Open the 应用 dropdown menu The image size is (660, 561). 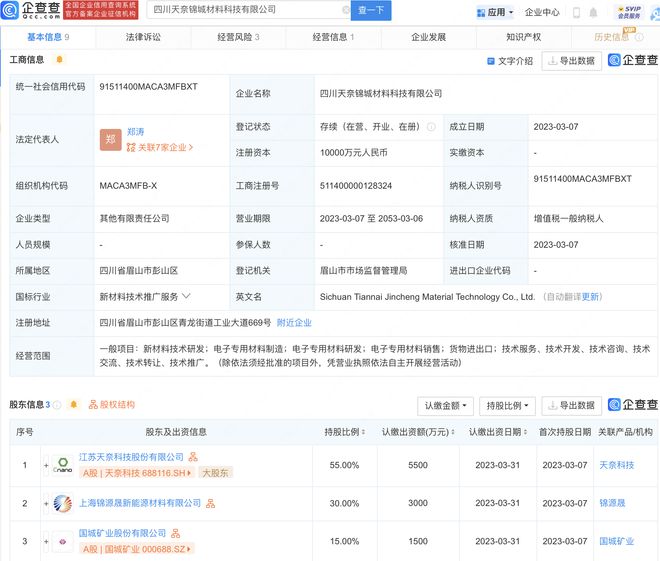(495, 13)
